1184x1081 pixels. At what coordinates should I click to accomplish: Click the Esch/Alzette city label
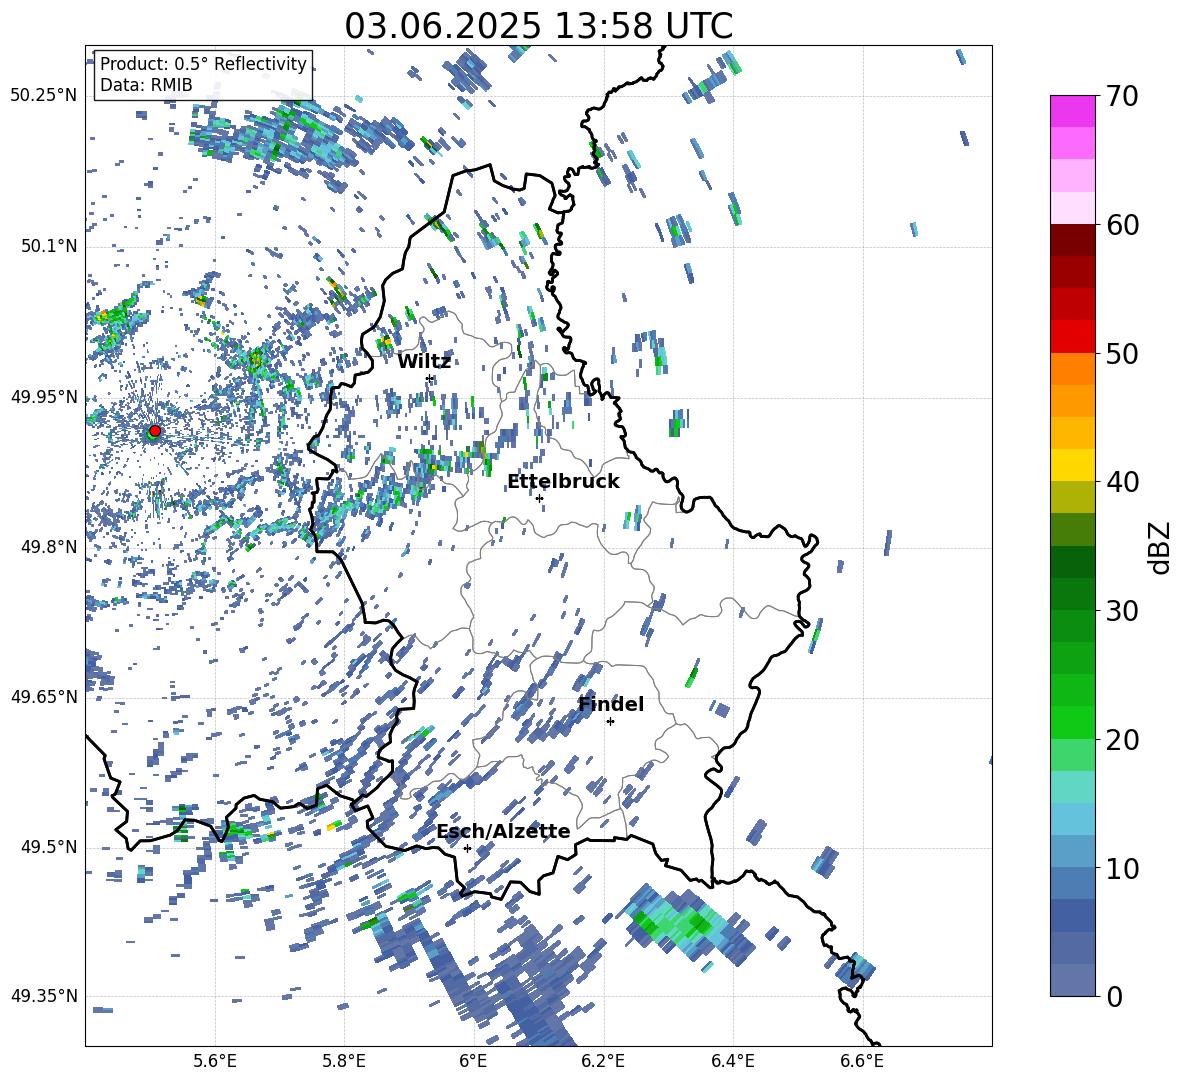pyautogui.click(x=503, y=831)
